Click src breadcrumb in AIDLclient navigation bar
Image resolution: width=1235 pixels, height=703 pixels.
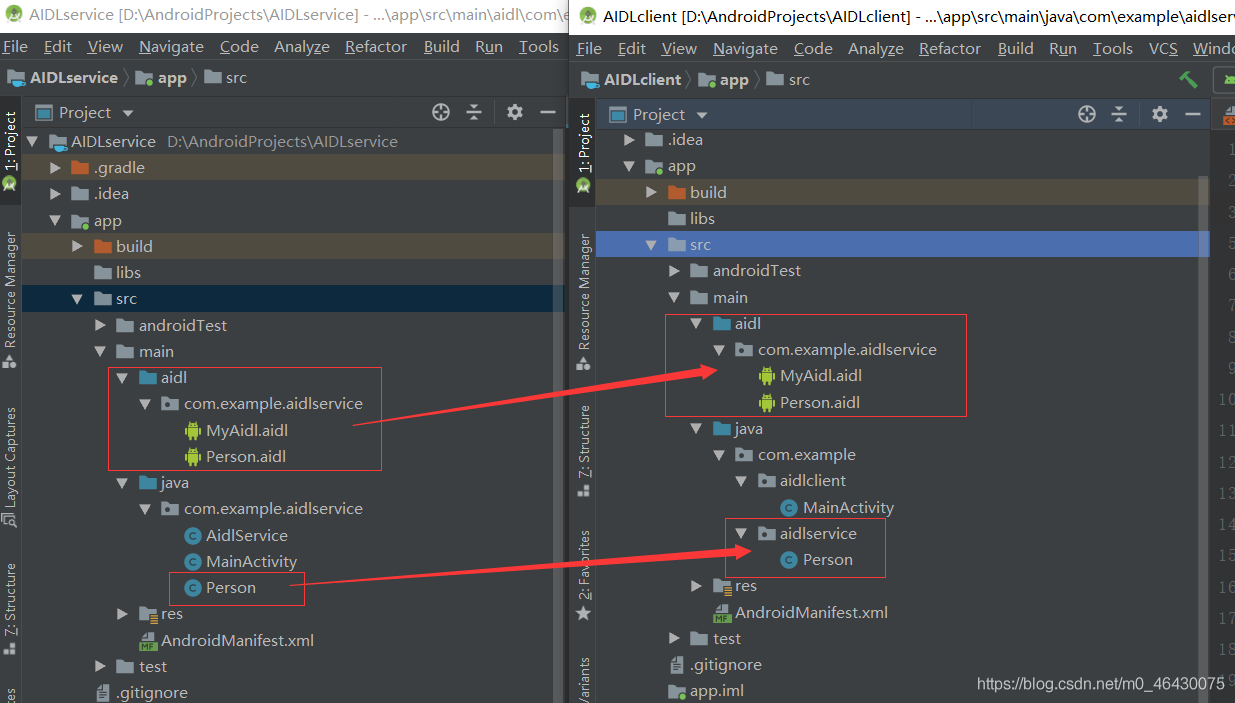(x=788, y=79)
